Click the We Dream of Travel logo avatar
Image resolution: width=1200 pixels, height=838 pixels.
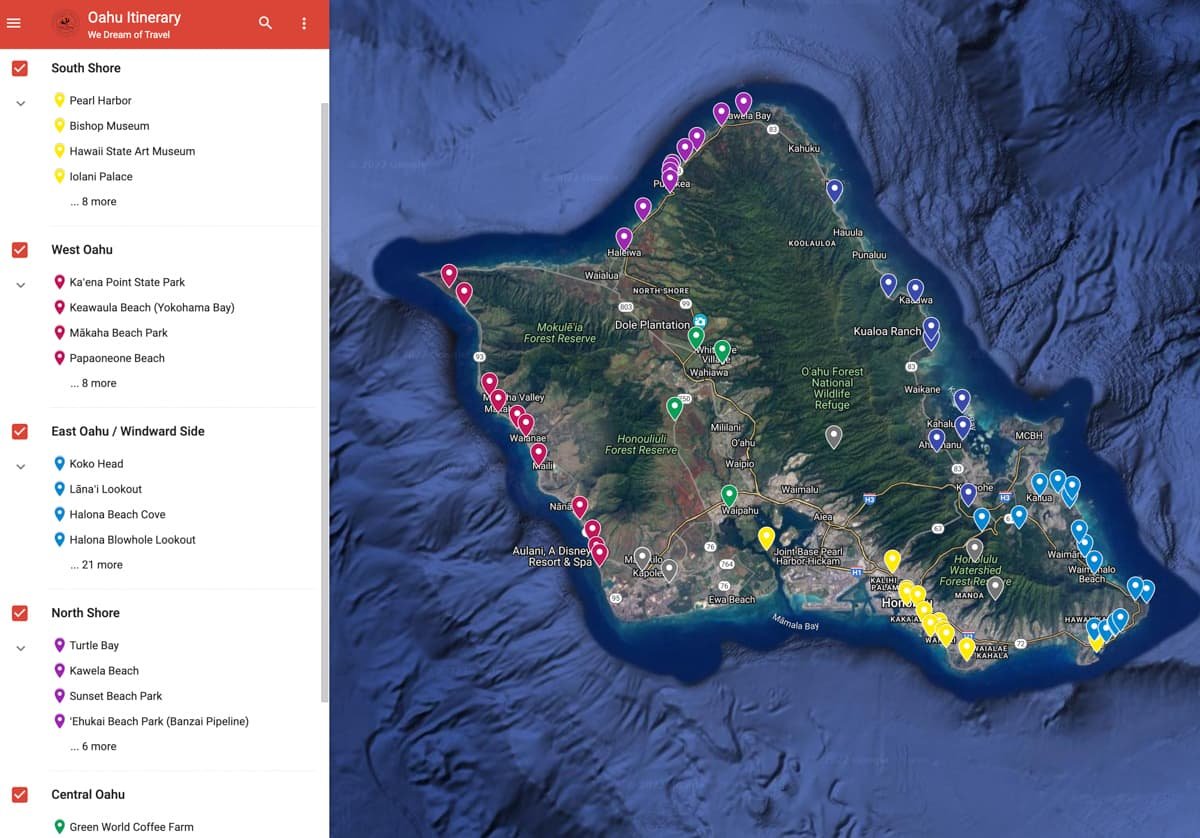65,24
